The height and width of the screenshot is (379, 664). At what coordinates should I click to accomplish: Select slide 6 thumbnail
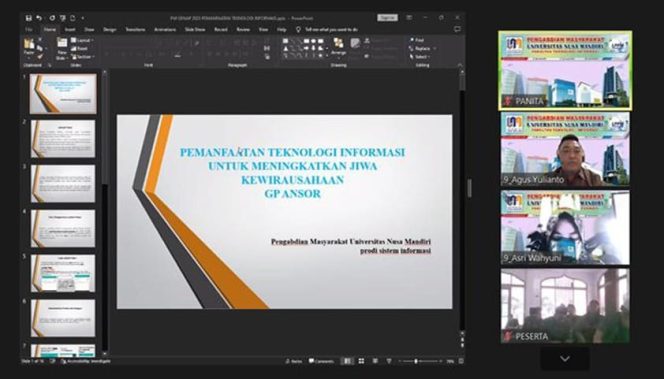click(x=63, y=318)
